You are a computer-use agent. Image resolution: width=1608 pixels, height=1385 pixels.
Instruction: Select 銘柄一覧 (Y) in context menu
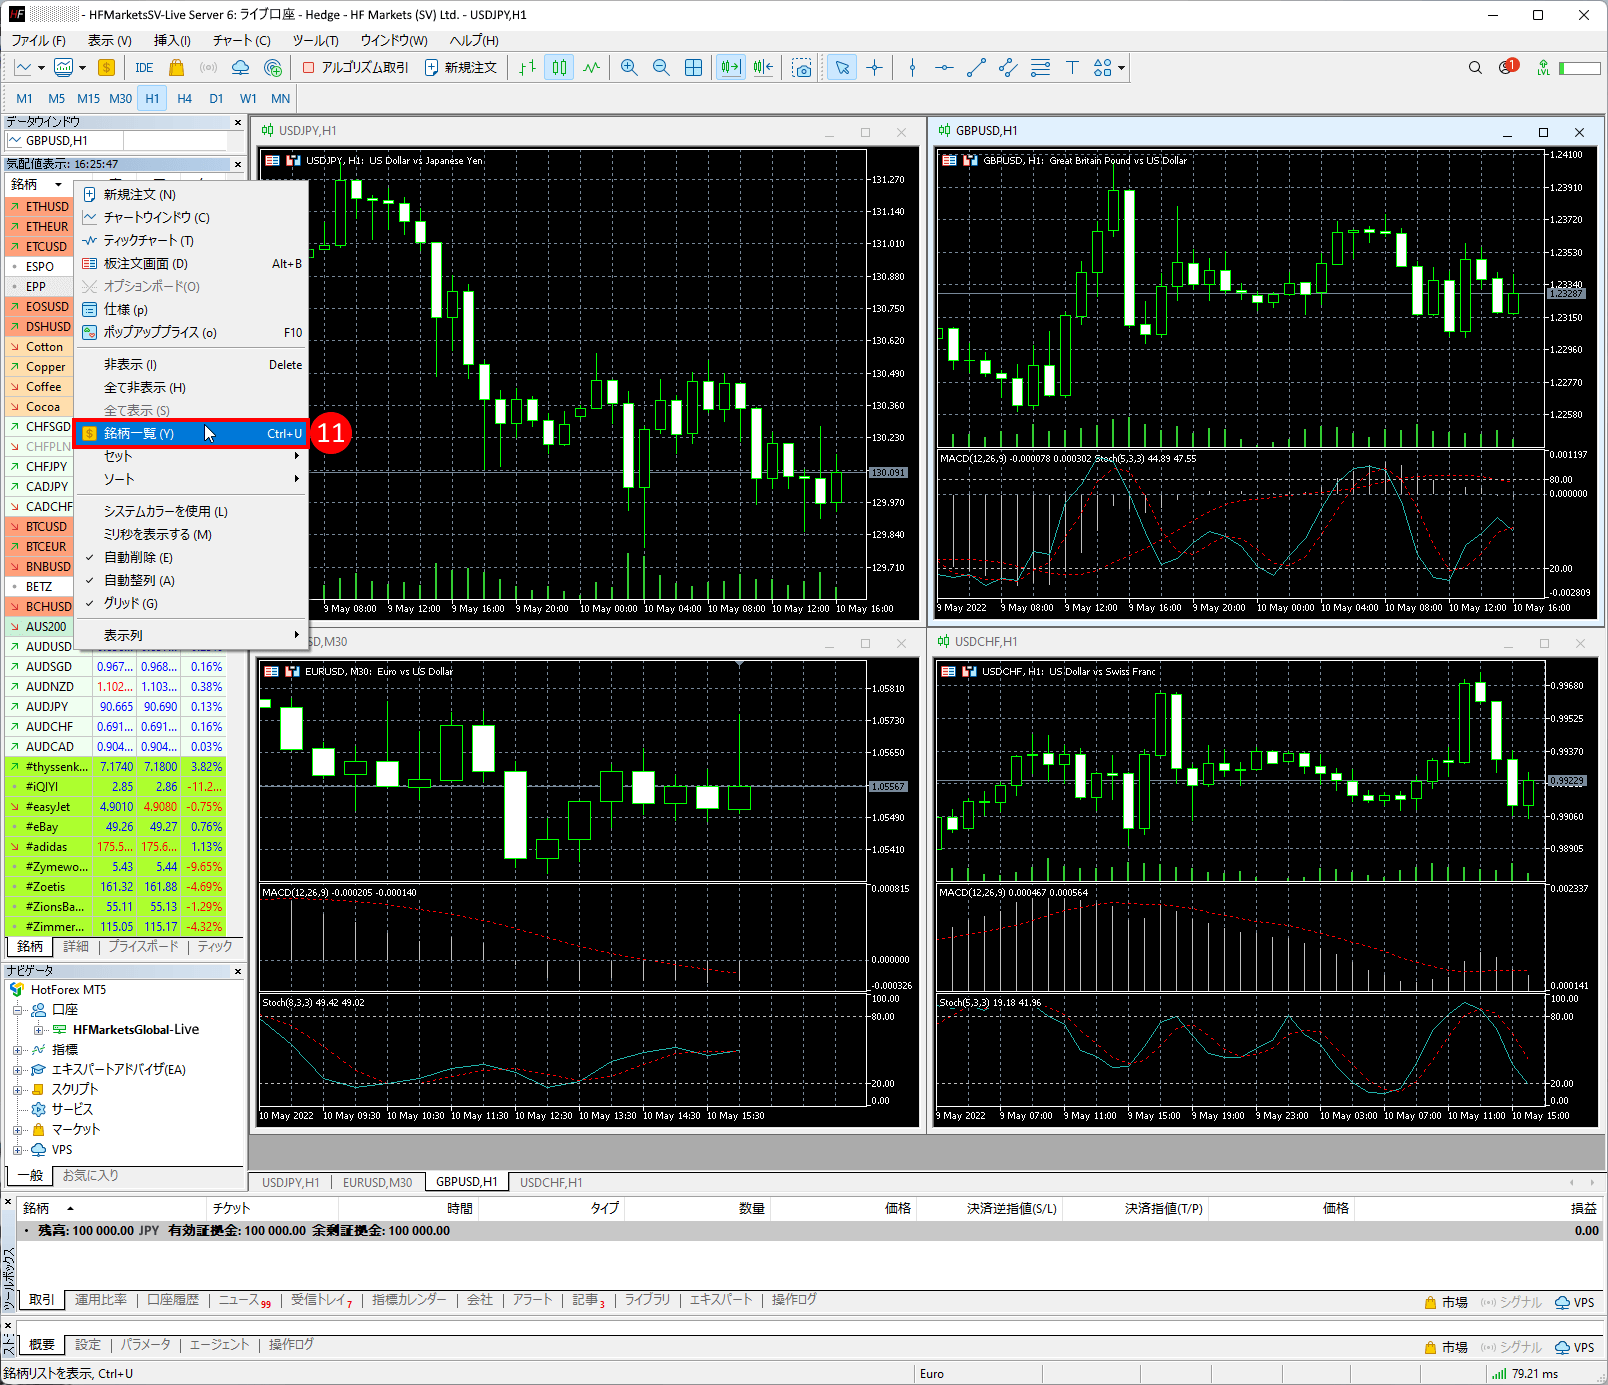(x=139, y=434)
